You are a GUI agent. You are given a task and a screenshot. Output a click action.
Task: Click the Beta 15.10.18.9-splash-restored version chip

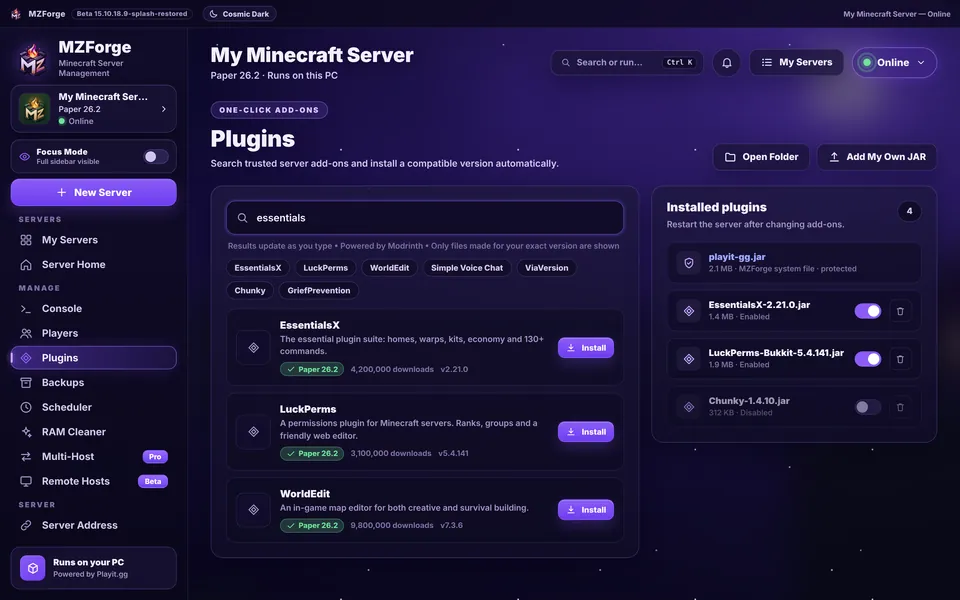(132, 13)
